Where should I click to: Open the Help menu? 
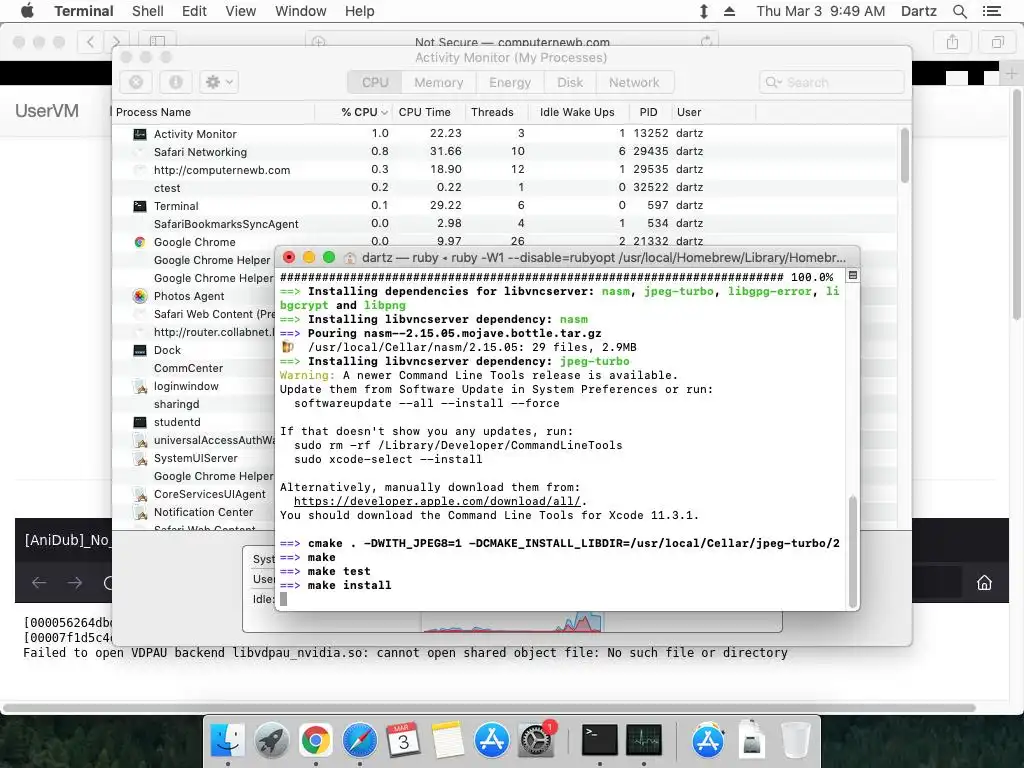click(360, 11)
